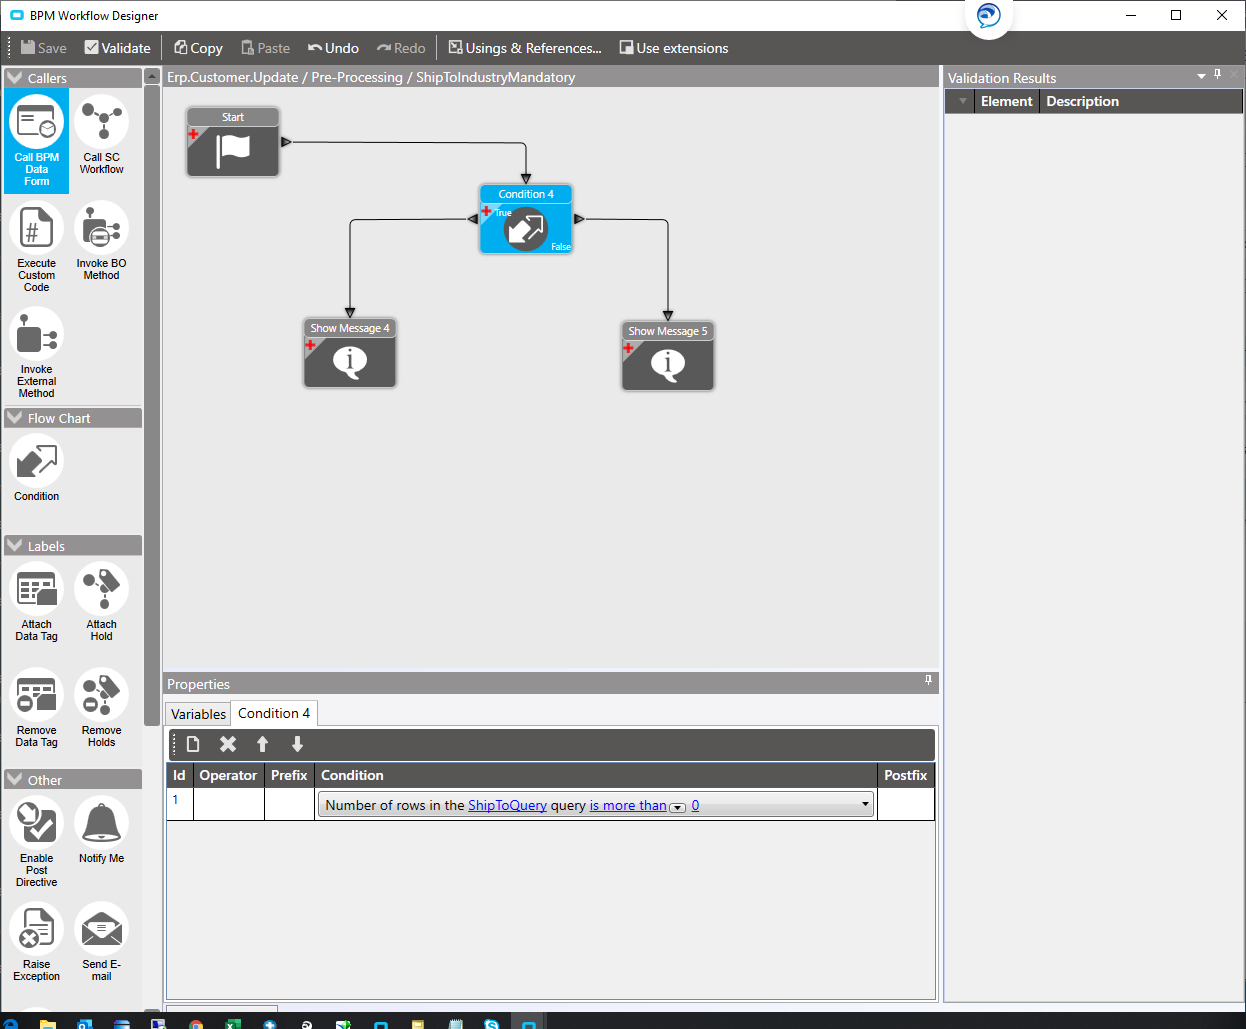The height and width of the screenshot is (1029, 1246).
Task: Select the Attach Data Tag label tool
Action: point(37,602)
